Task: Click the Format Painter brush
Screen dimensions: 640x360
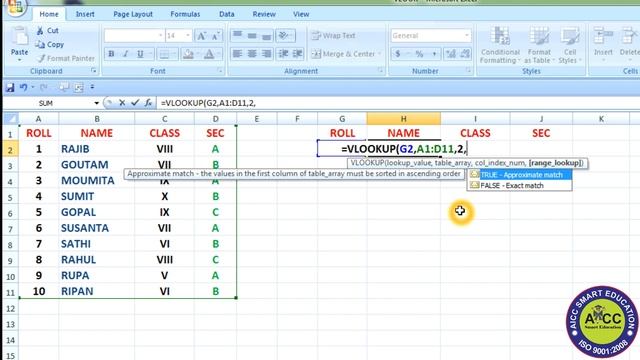Action: [x=41, y=58]
